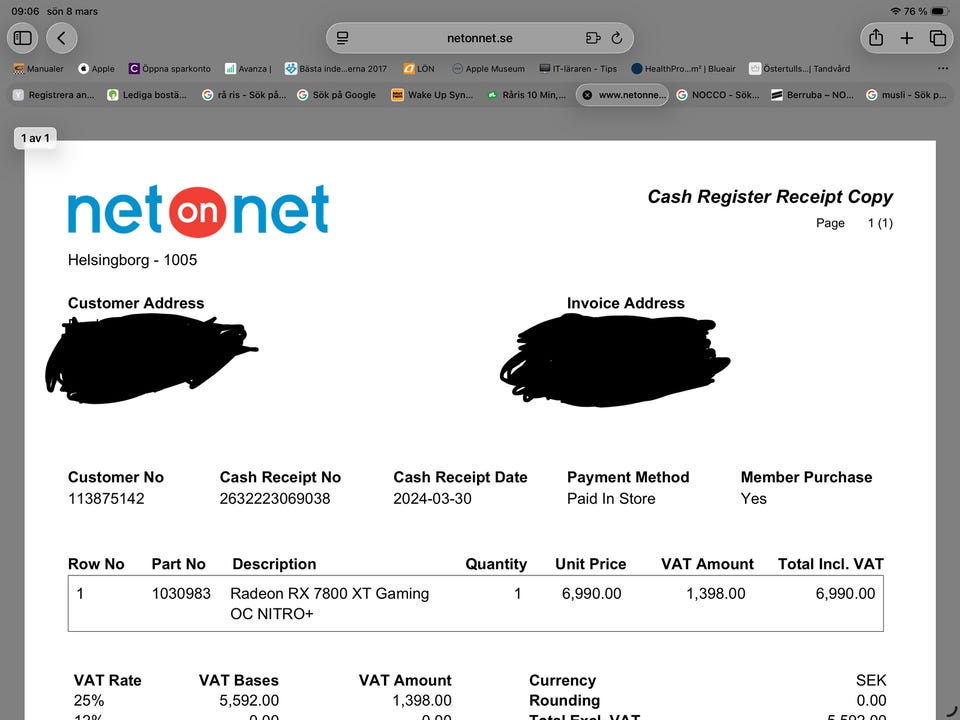Close the www.netonne... tab

pos(587,95)
